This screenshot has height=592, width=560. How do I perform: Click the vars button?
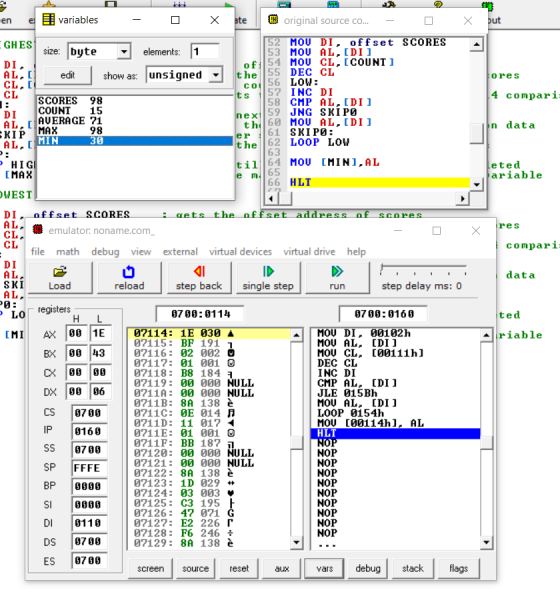coord(325,568)
